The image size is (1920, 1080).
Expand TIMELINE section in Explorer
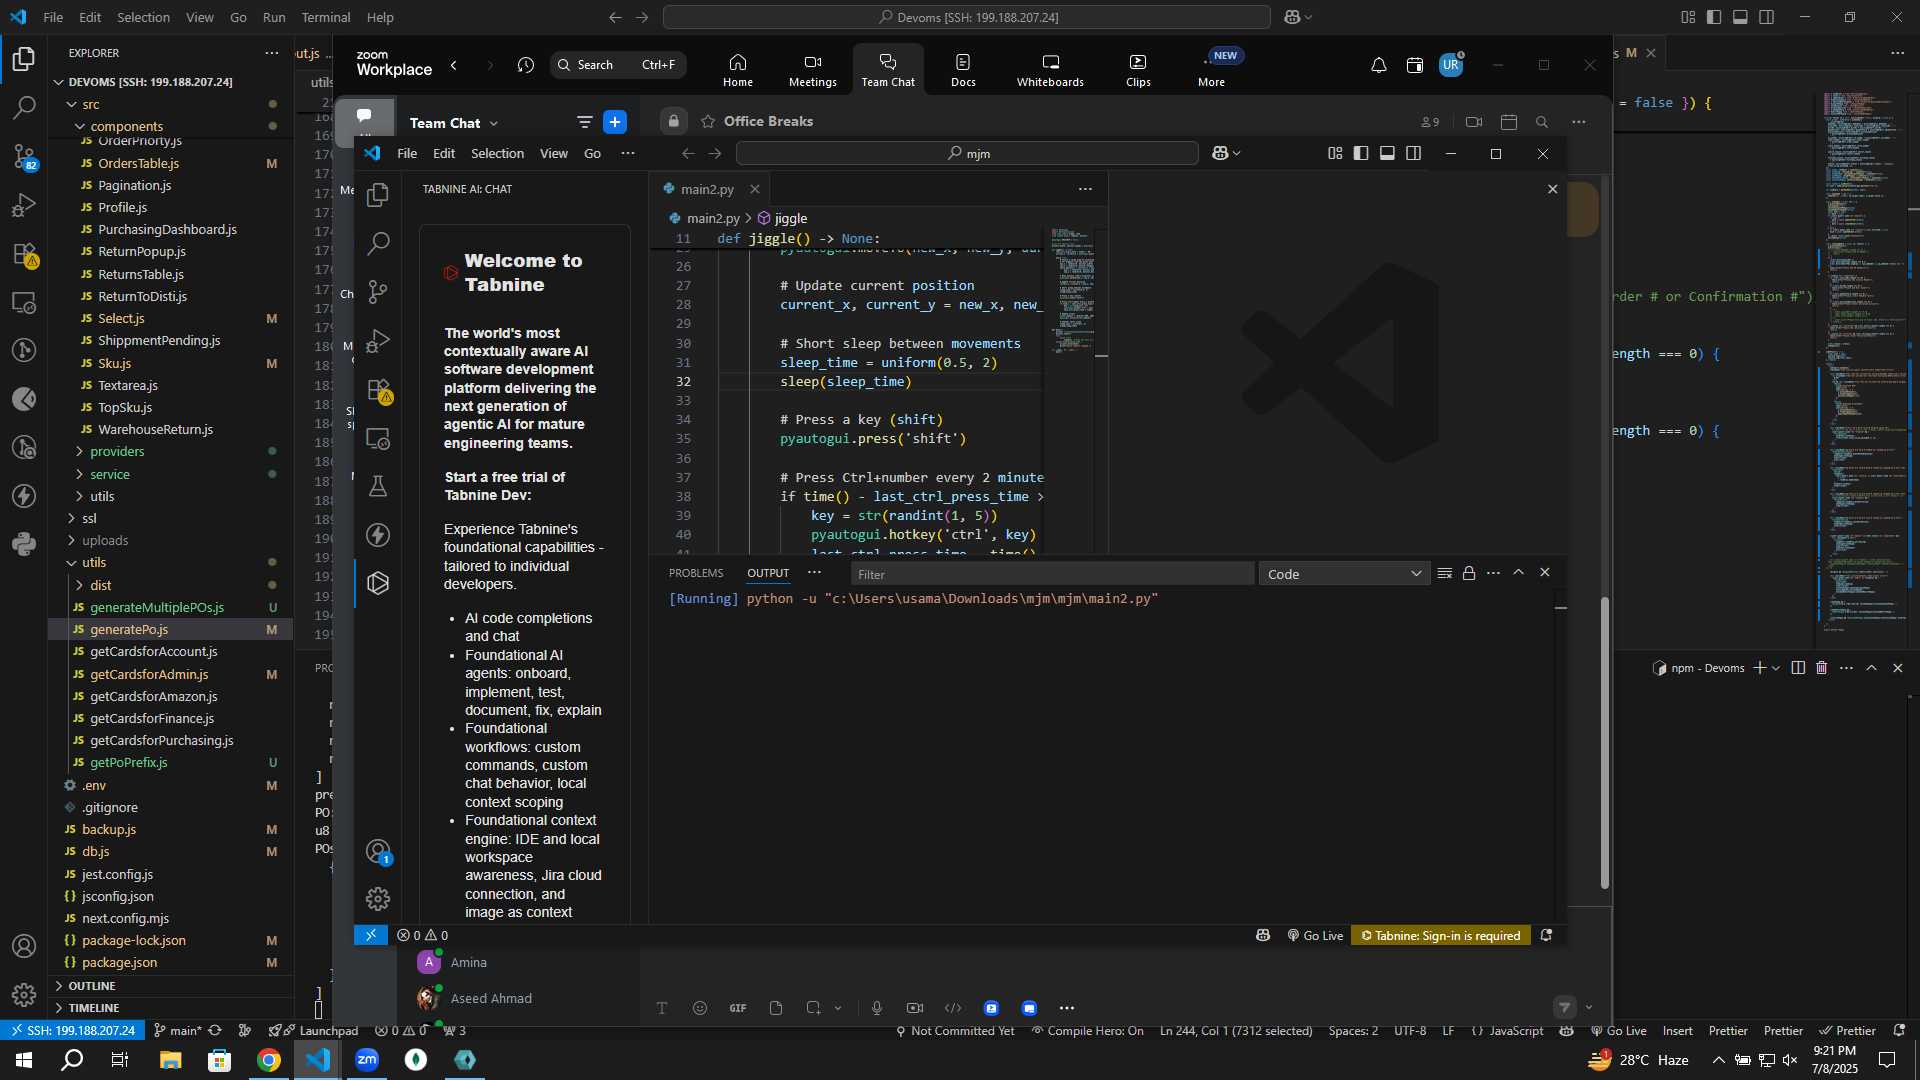point(170,1008)
